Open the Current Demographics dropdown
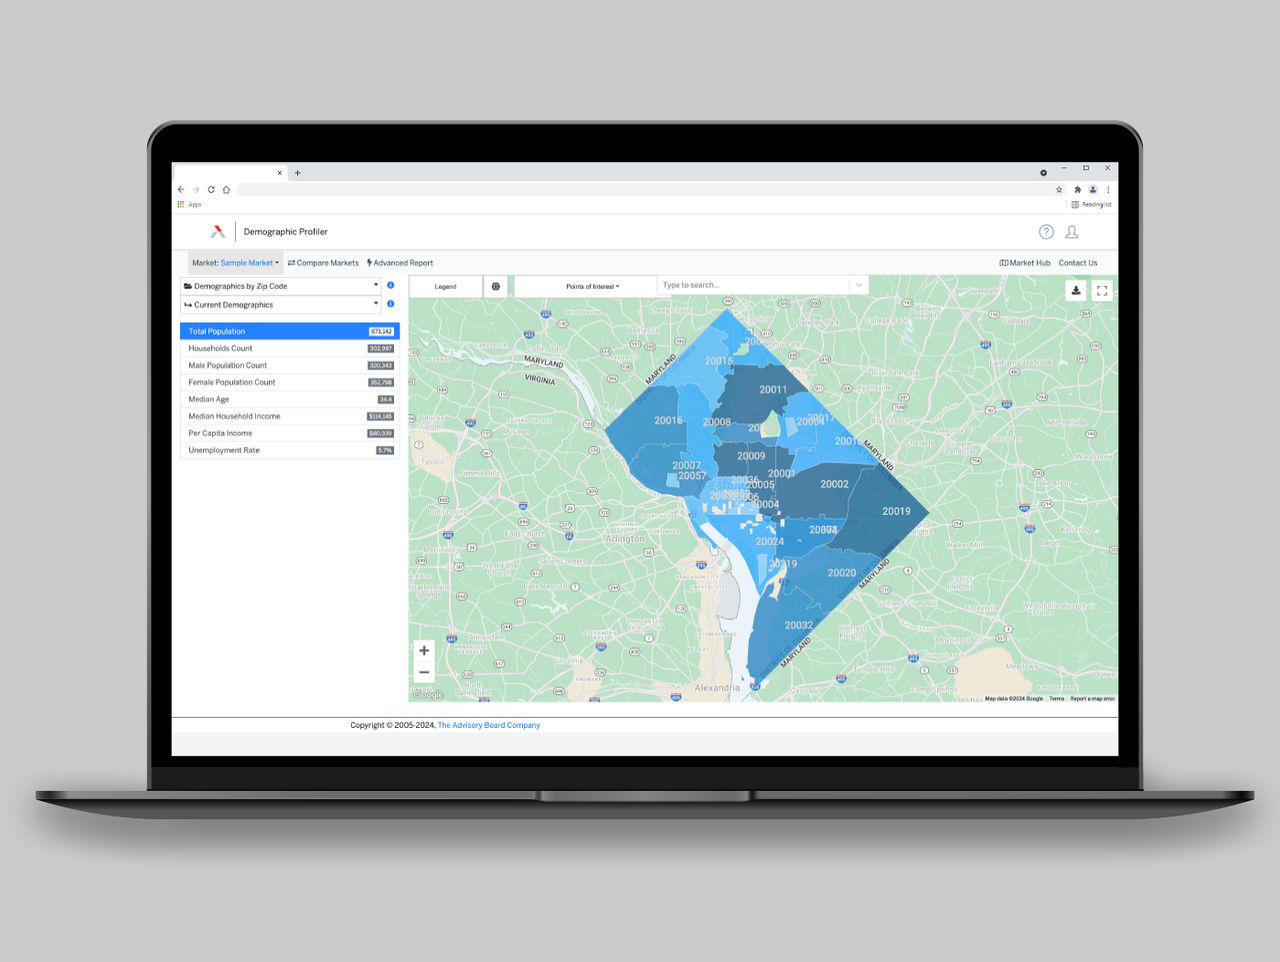1280x962 pixels. point(281,305)
